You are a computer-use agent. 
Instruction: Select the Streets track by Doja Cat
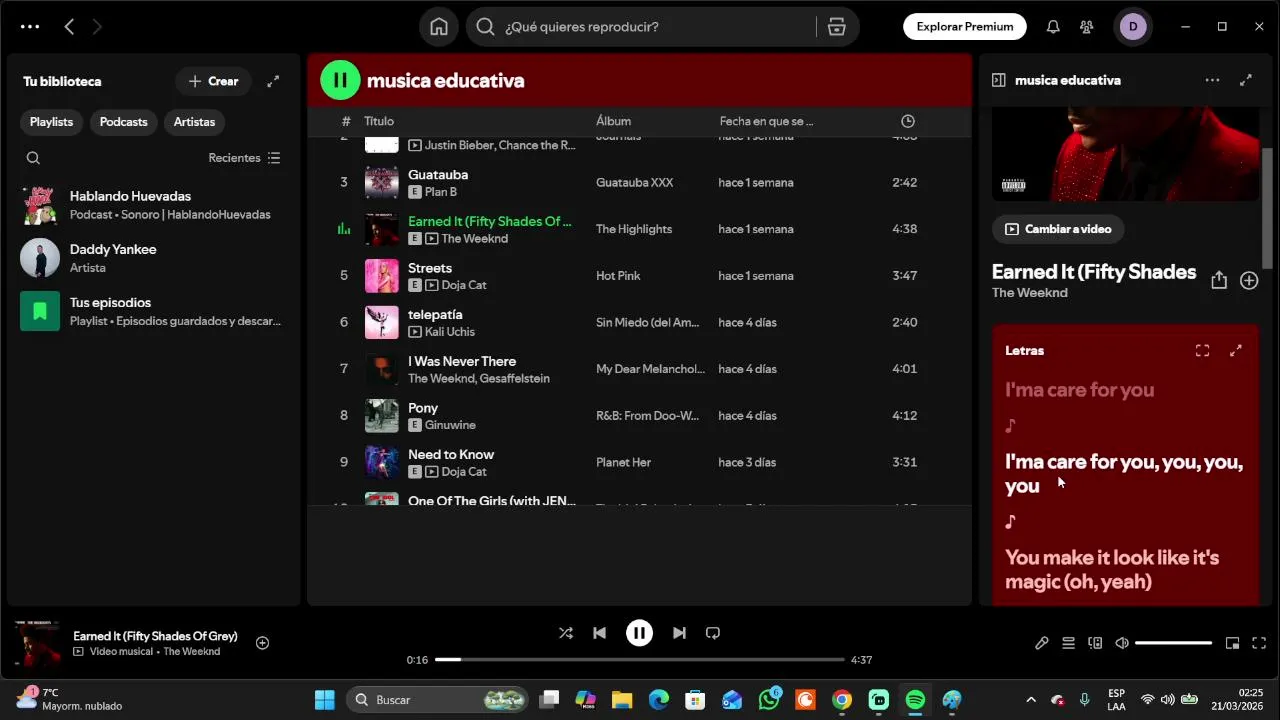click(x=640, y=276)
